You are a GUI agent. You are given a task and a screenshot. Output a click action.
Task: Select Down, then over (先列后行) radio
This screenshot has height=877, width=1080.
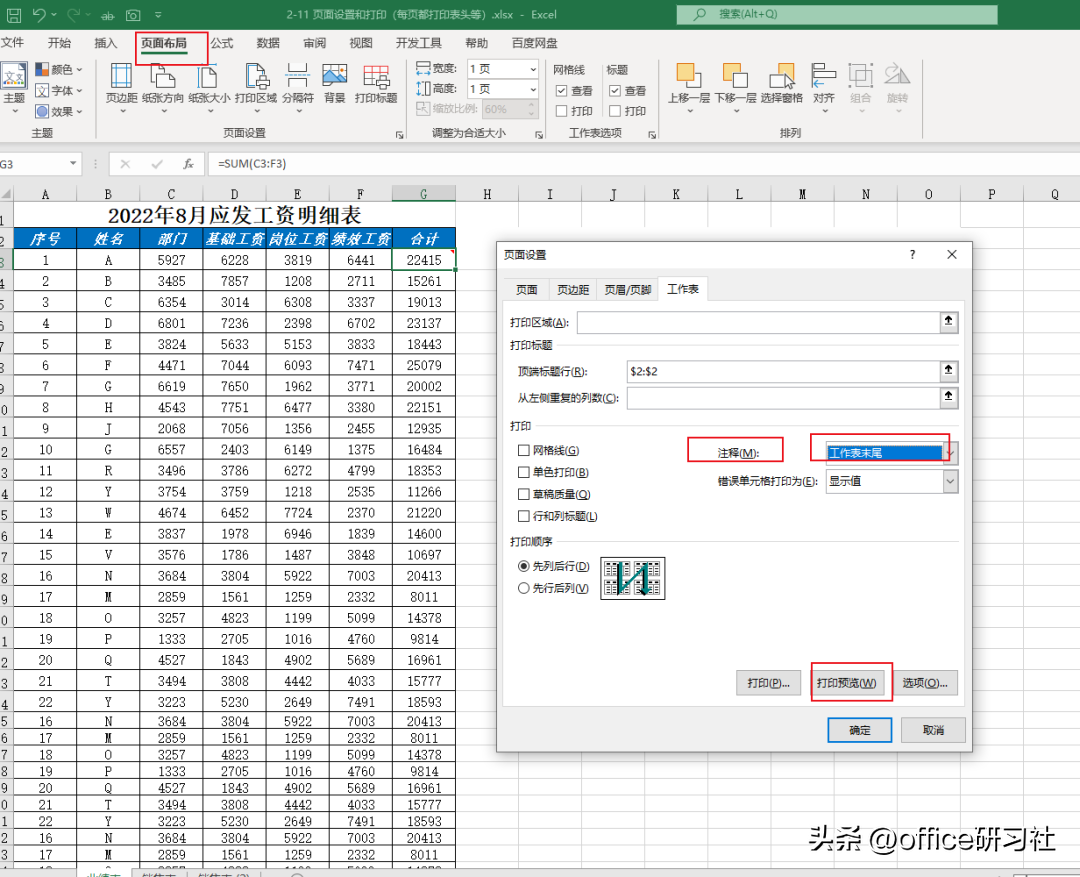523,566
